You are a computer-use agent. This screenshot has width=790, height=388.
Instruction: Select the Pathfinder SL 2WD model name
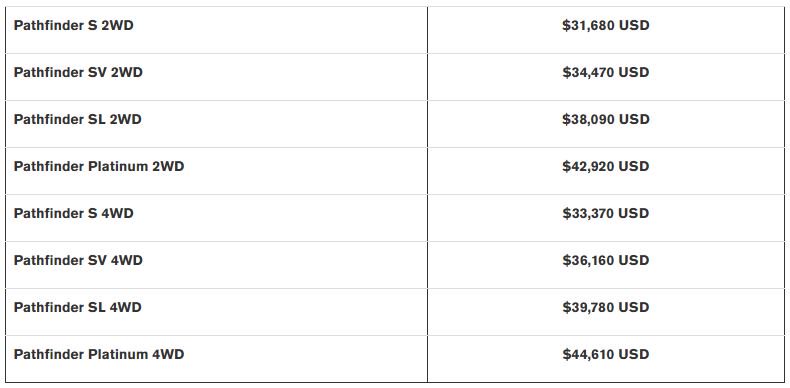(x=78, y=119)
